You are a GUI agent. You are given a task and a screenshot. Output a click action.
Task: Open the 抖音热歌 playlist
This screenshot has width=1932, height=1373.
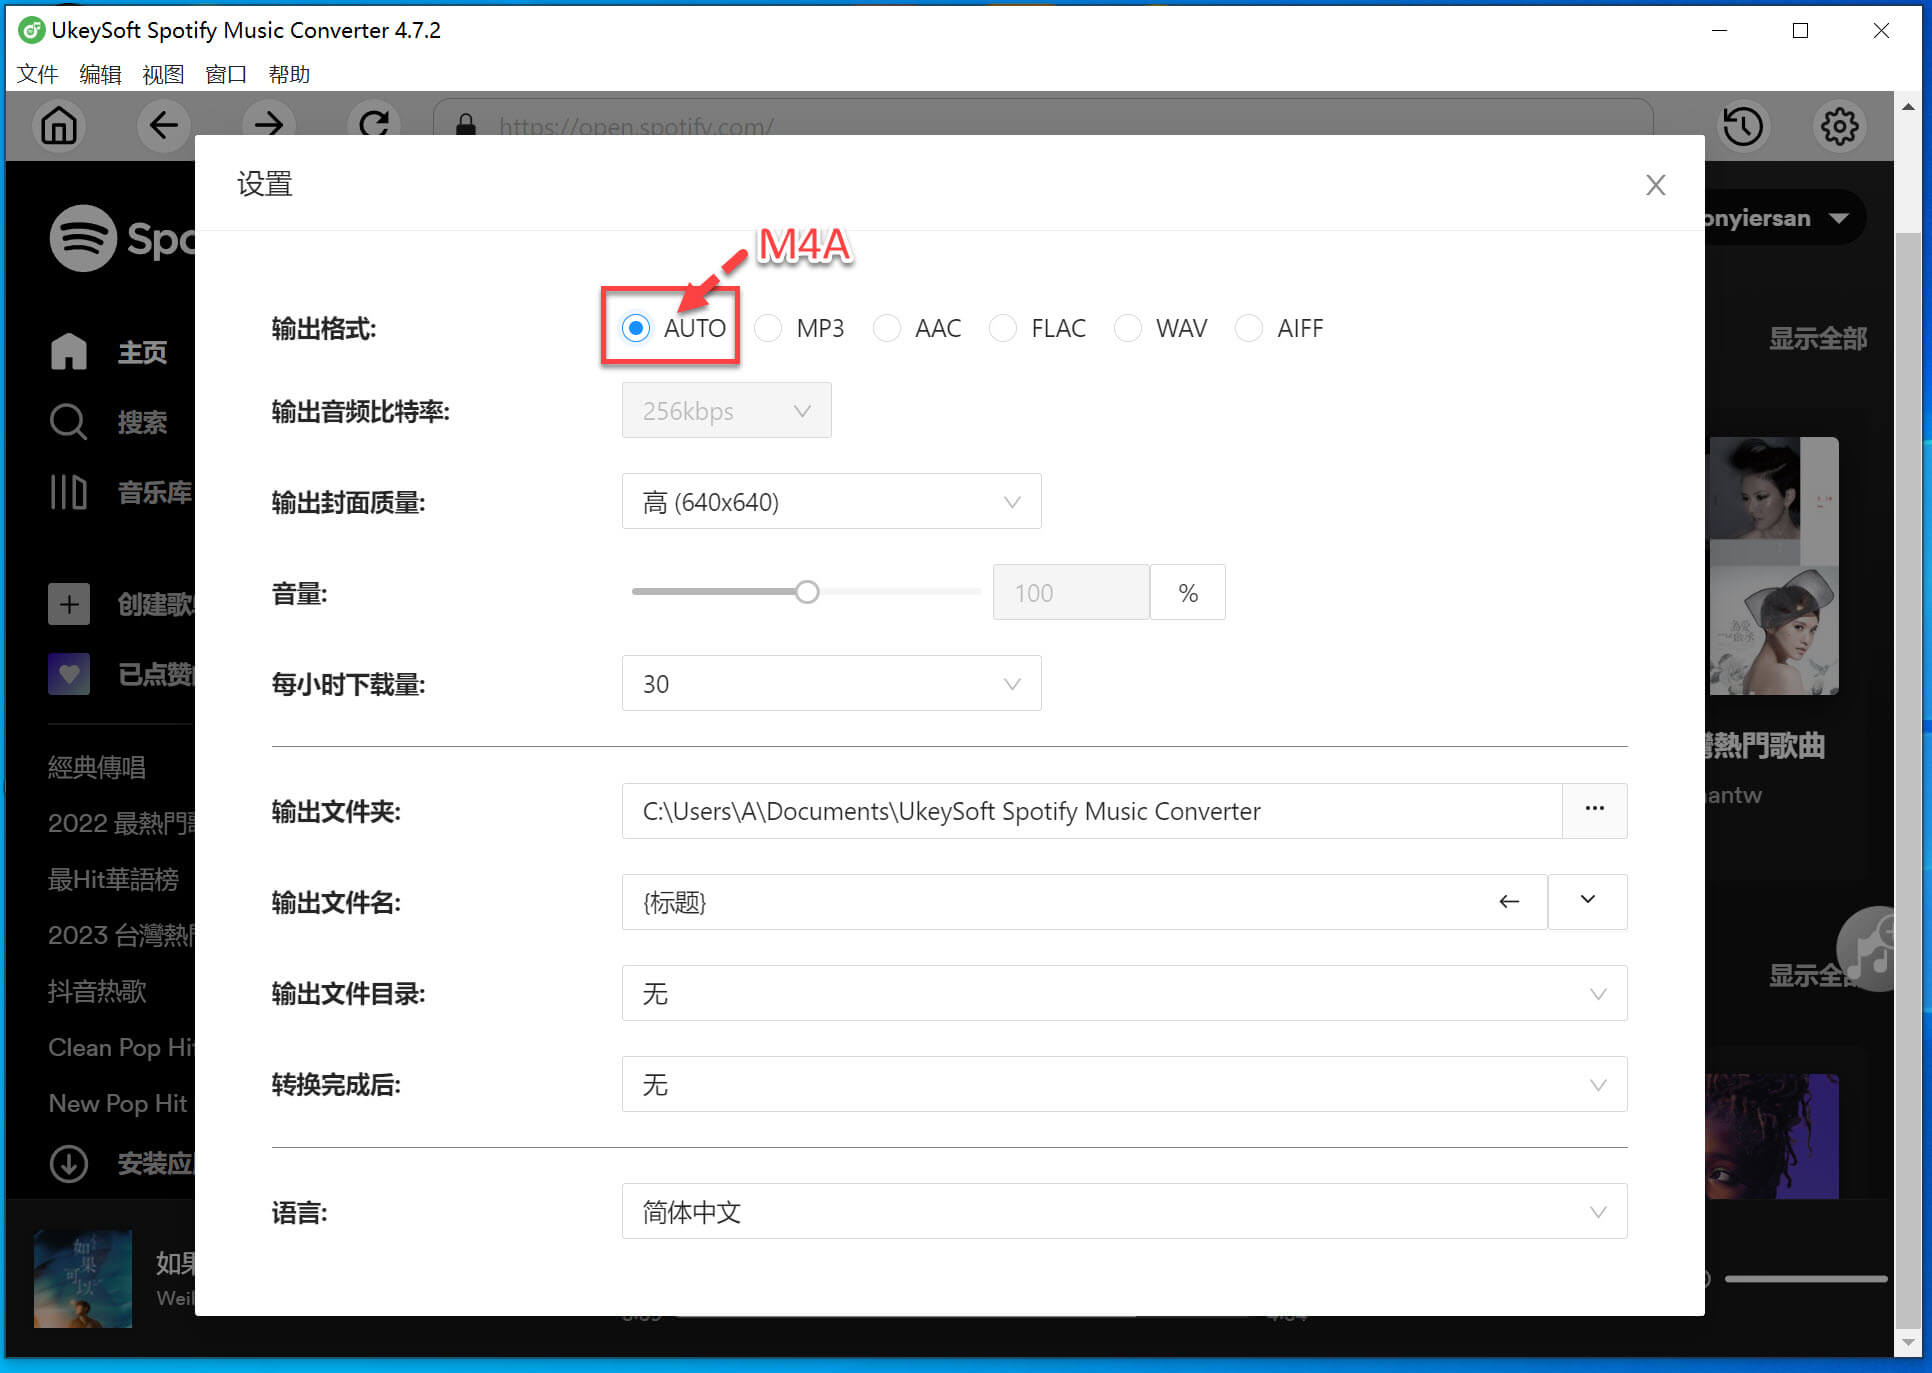pos(97,991)
